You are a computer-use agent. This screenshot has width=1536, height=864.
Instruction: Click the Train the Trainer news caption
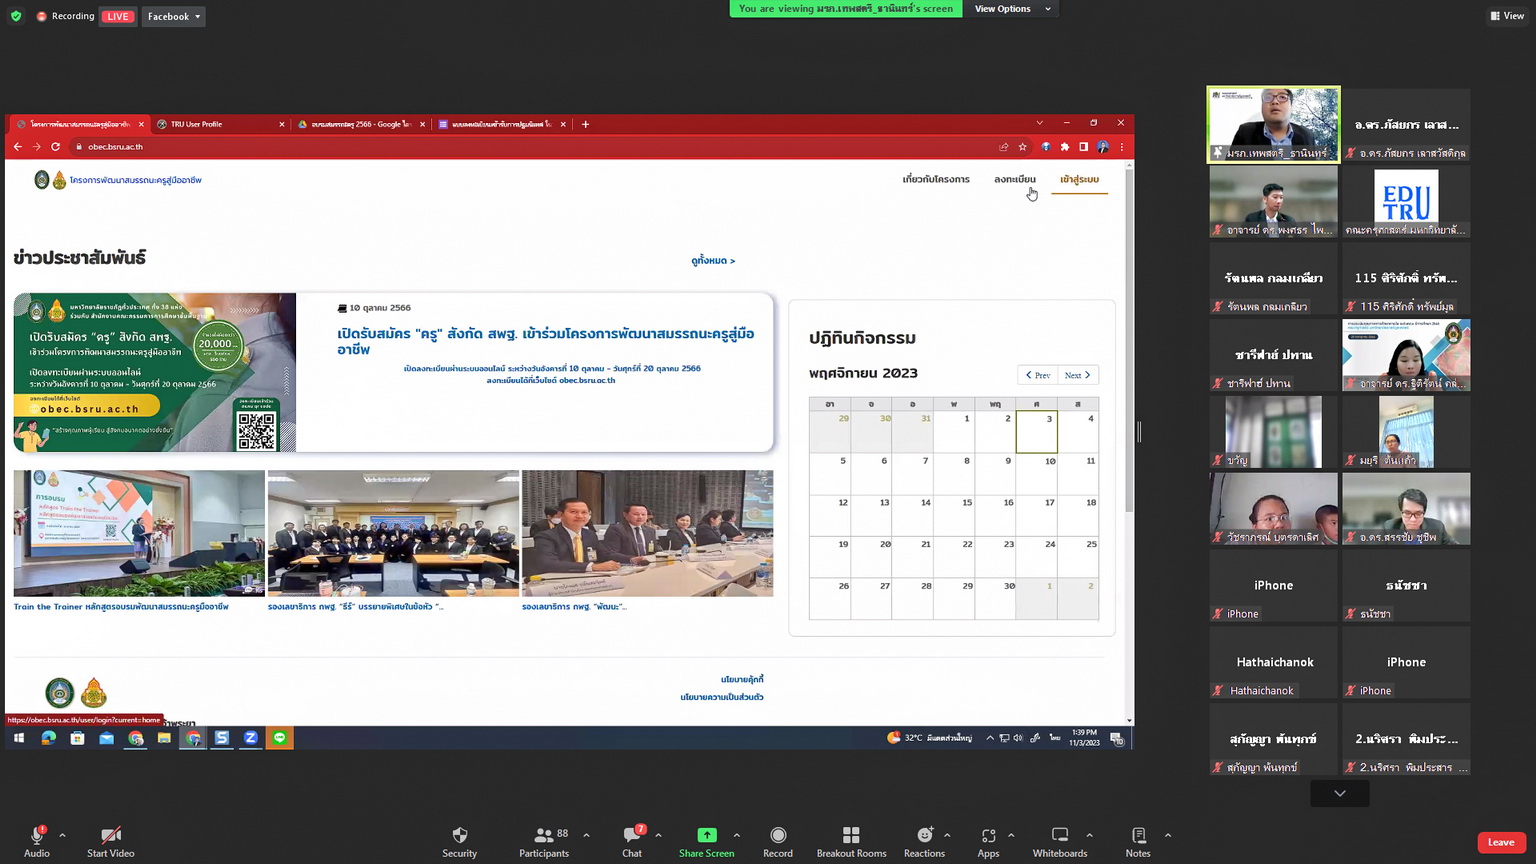(x=121, y=607)
